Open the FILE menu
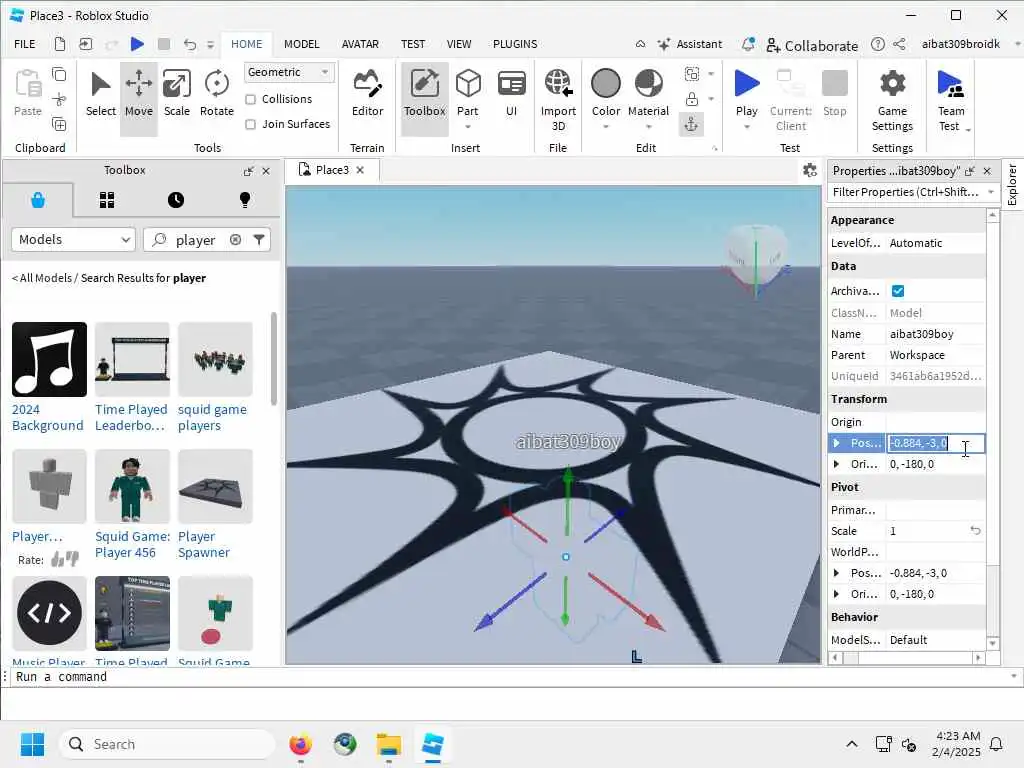 tap(25, 44)
